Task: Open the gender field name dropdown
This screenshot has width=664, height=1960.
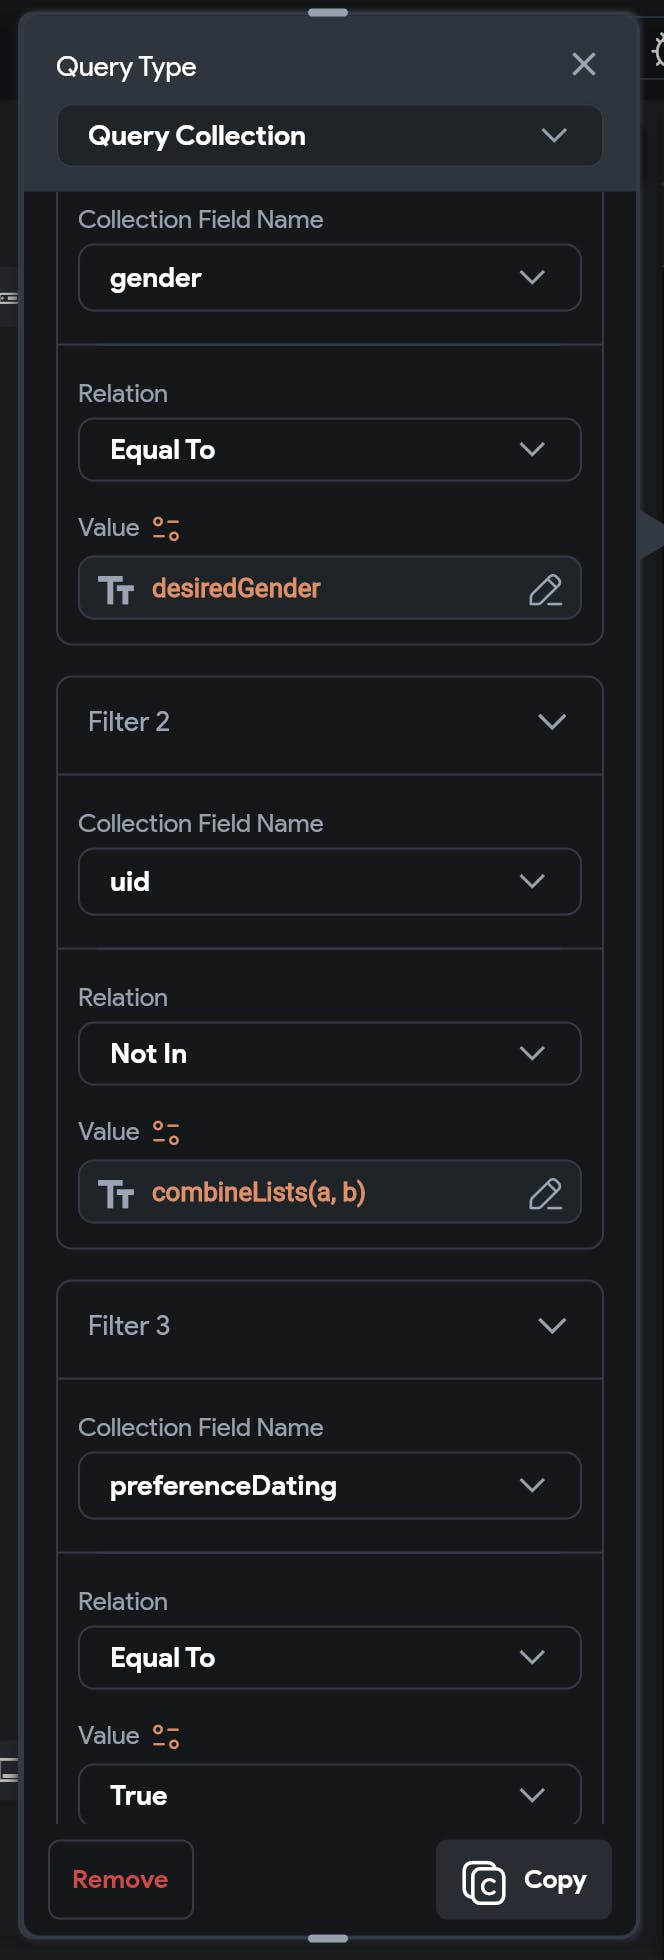Action: [x=330, y=277]
